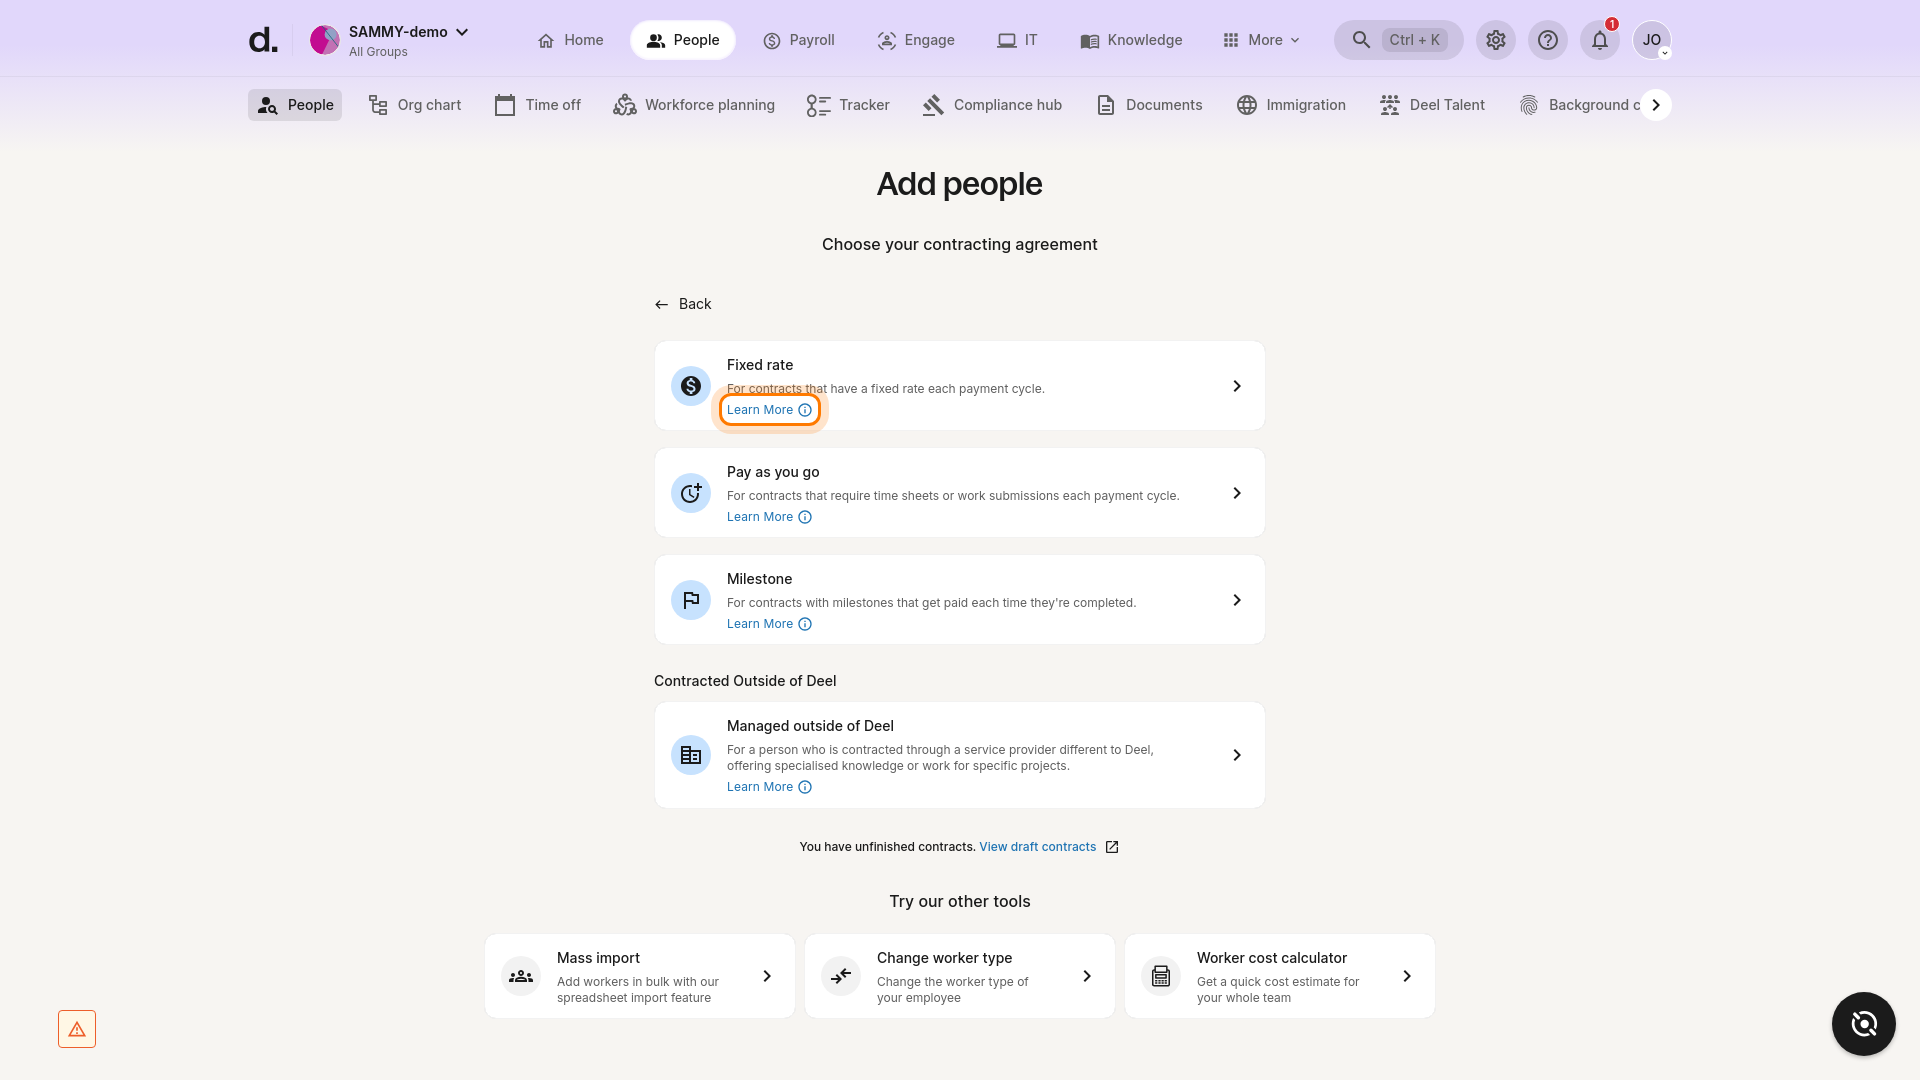Screen dimensions: 1920x1080
Task: Open the dark circular chat widget
Action: point(1864,1024)
